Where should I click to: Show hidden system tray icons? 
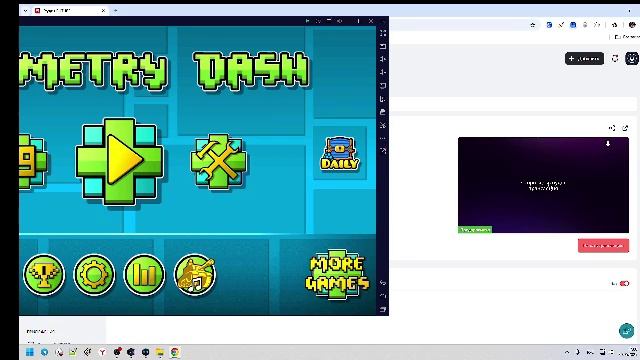pyautogui.click(x=567, y=352)
